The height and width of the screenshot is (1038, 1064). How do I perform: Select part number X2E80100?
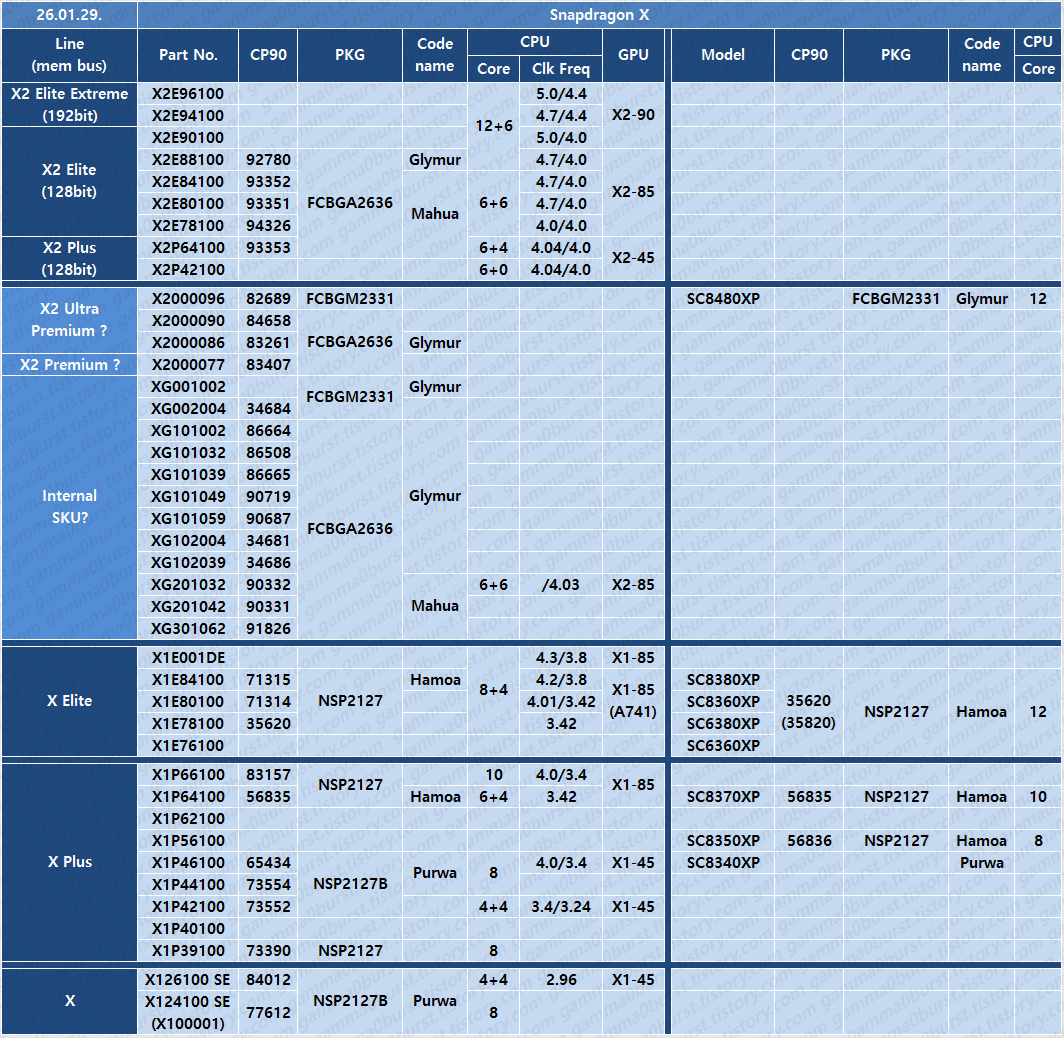click(x=188, y=204)
